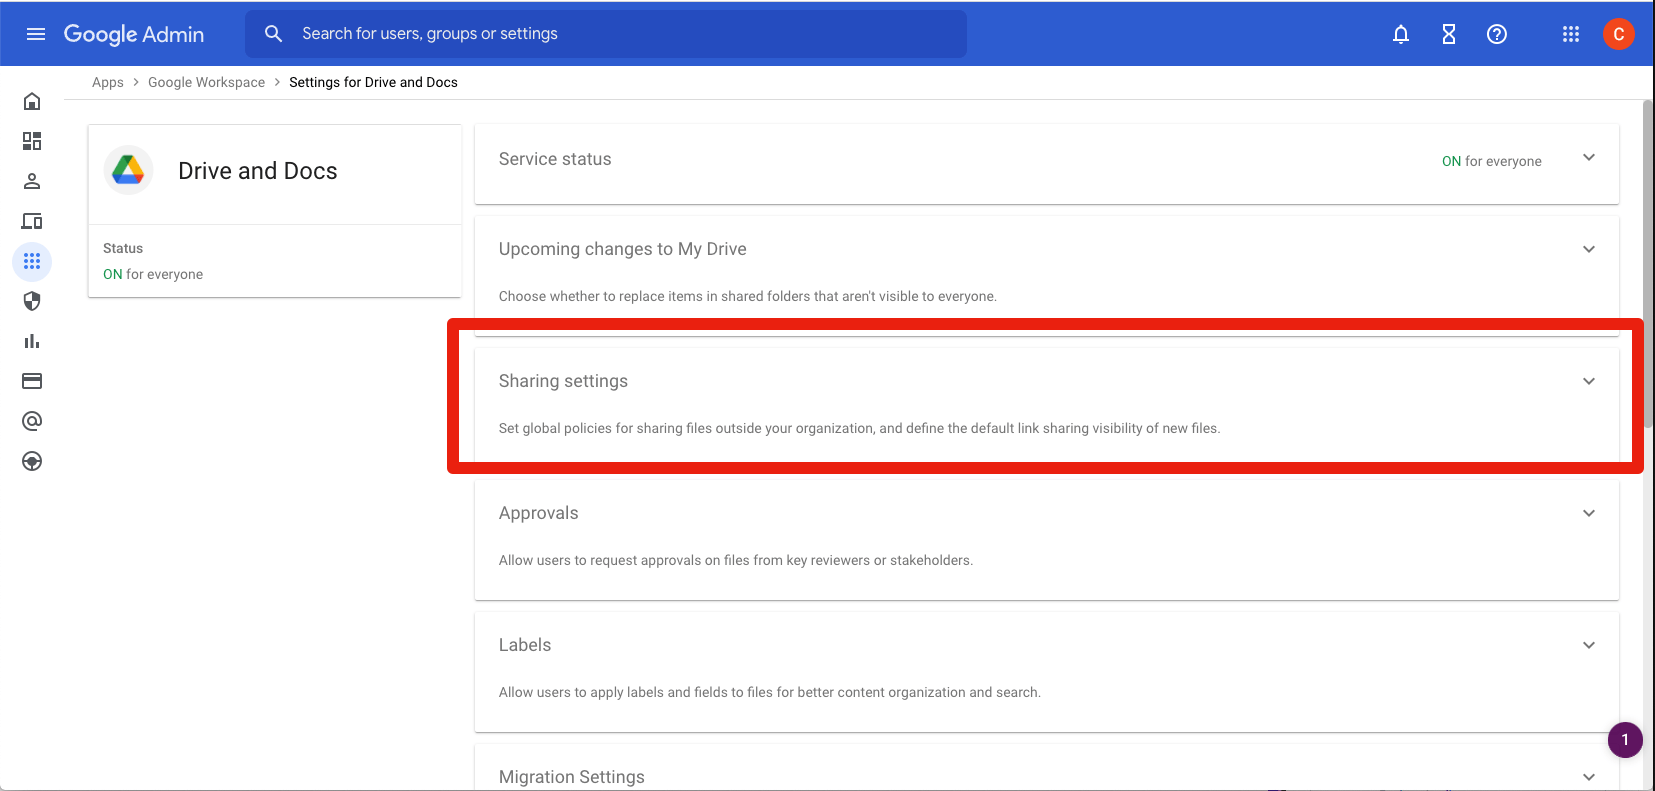Expand Upcoming changes to My Drive
Viewport: 1655px width, 791px height.
[x=1588, y=249]
